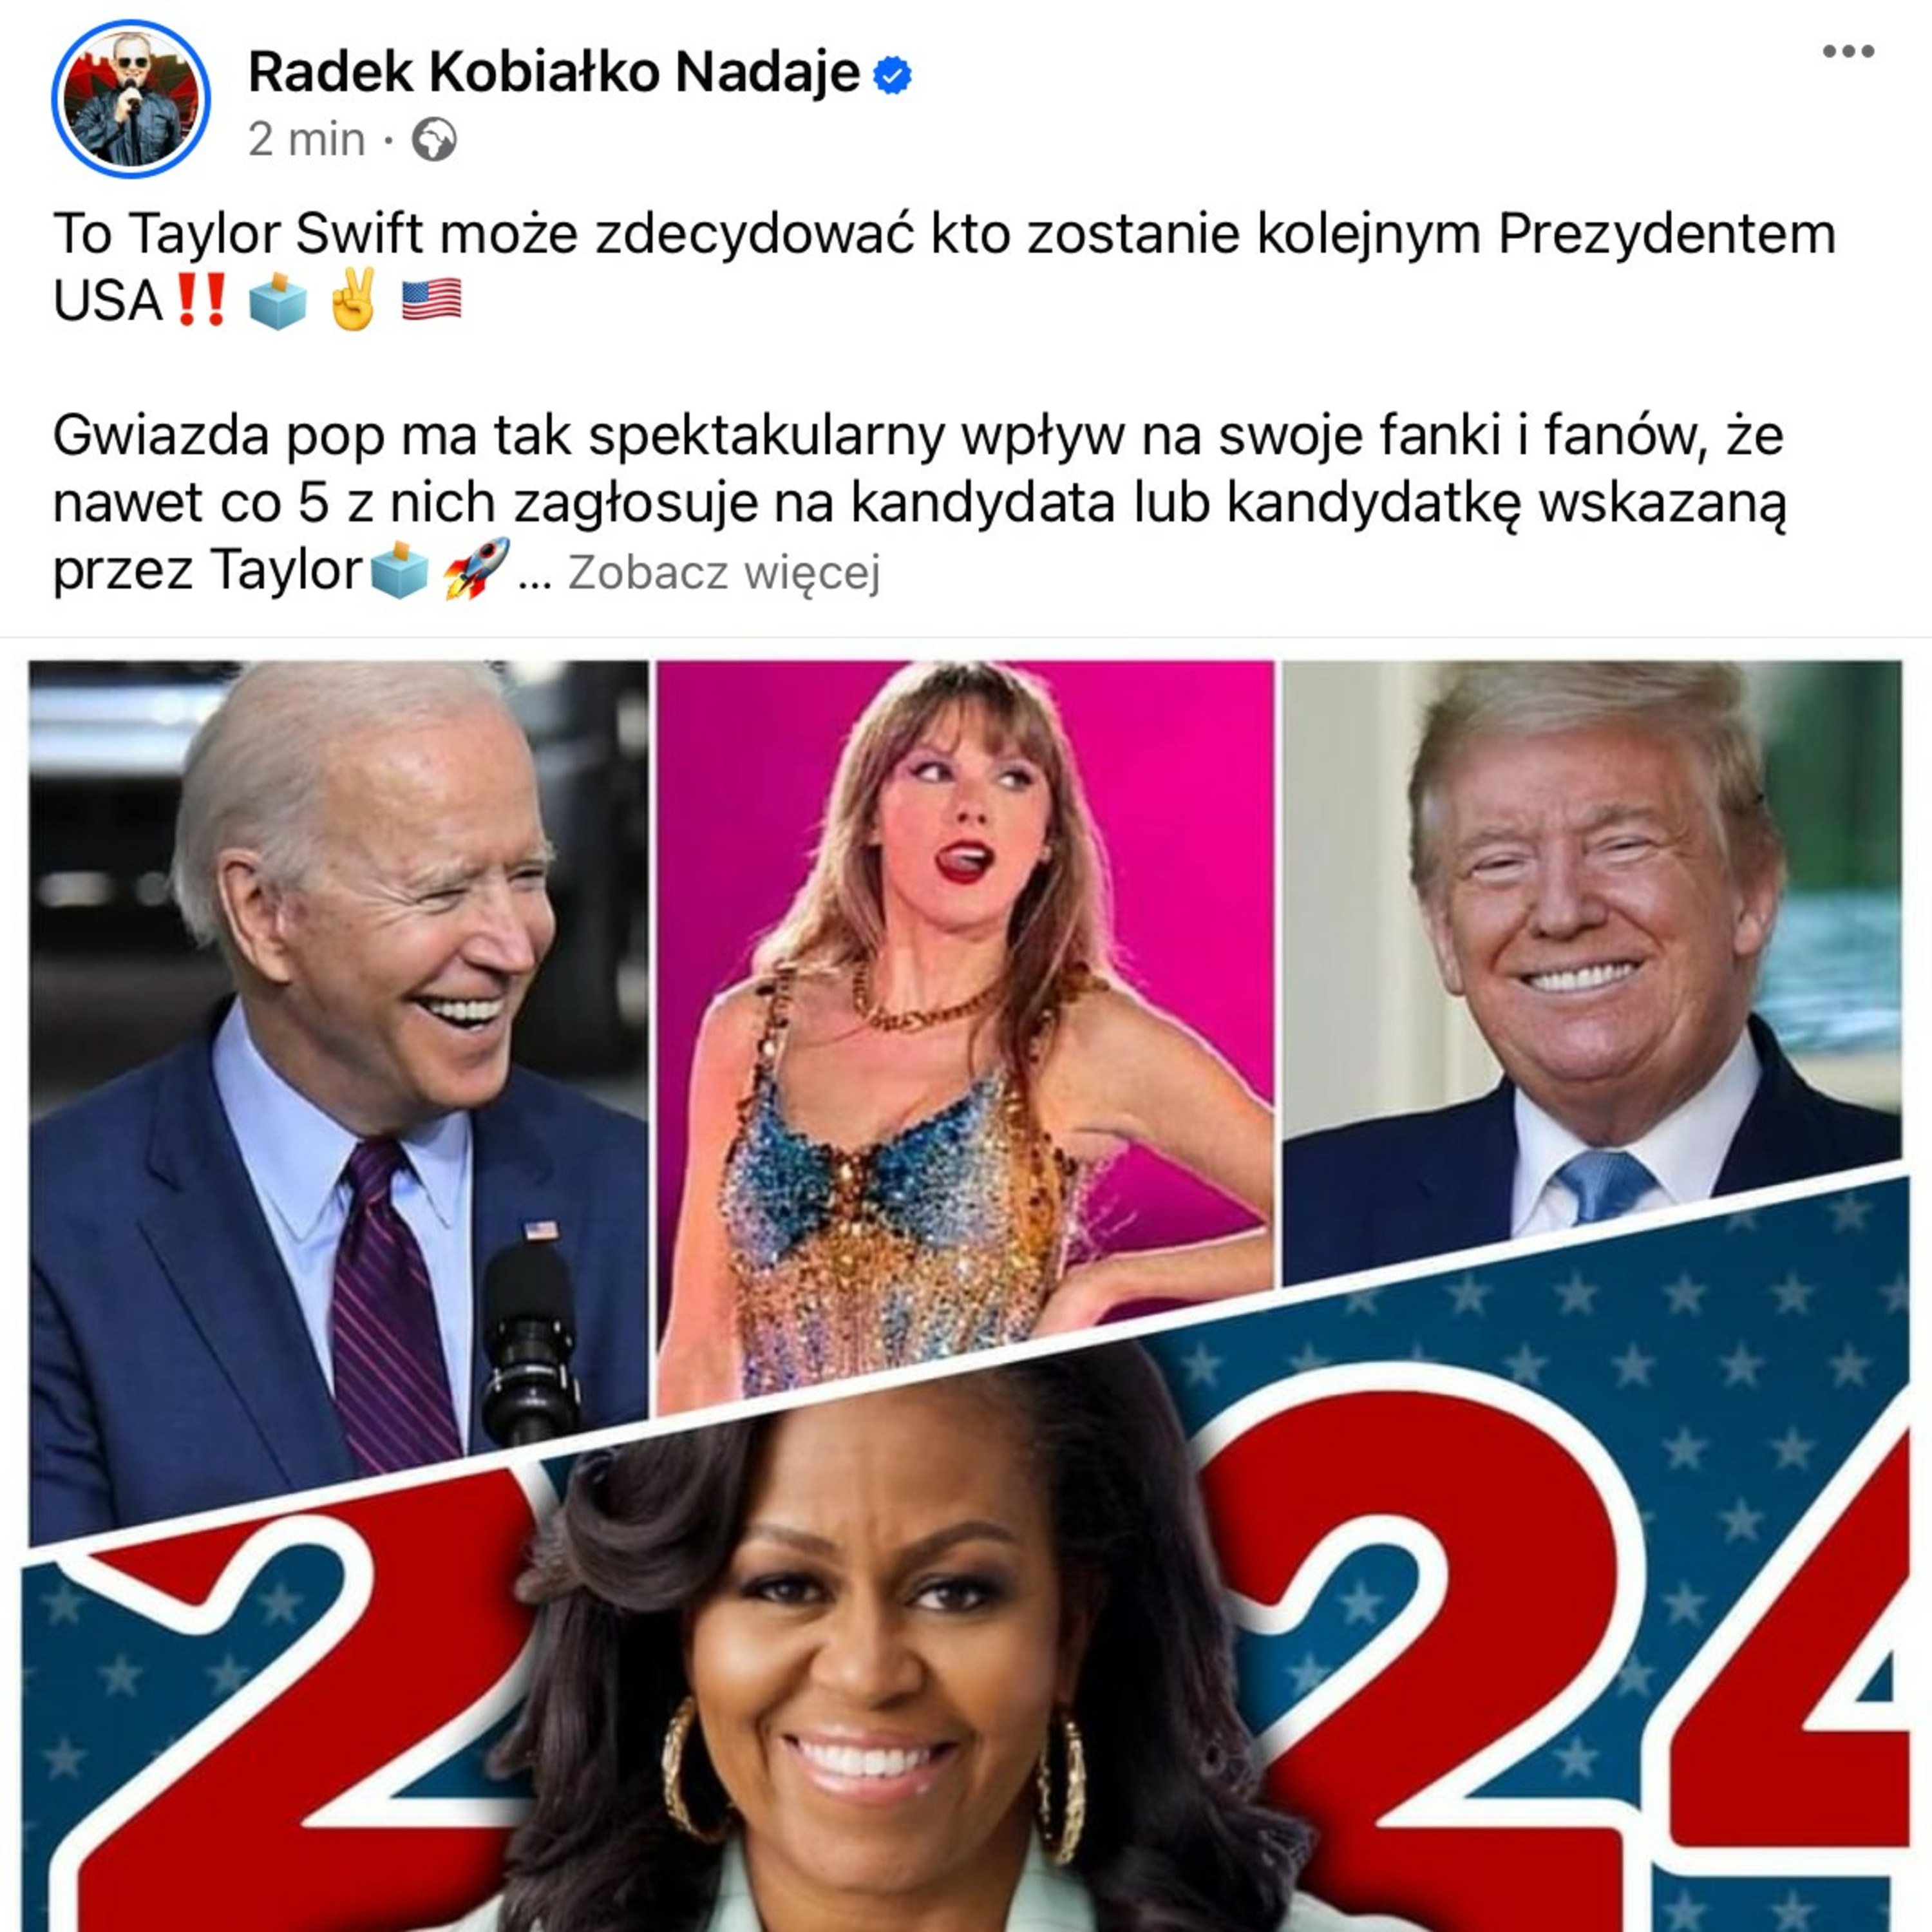Click the ballot box emoji after USA
This screenshot has height=1932, width=1932.
pos(278,300)
